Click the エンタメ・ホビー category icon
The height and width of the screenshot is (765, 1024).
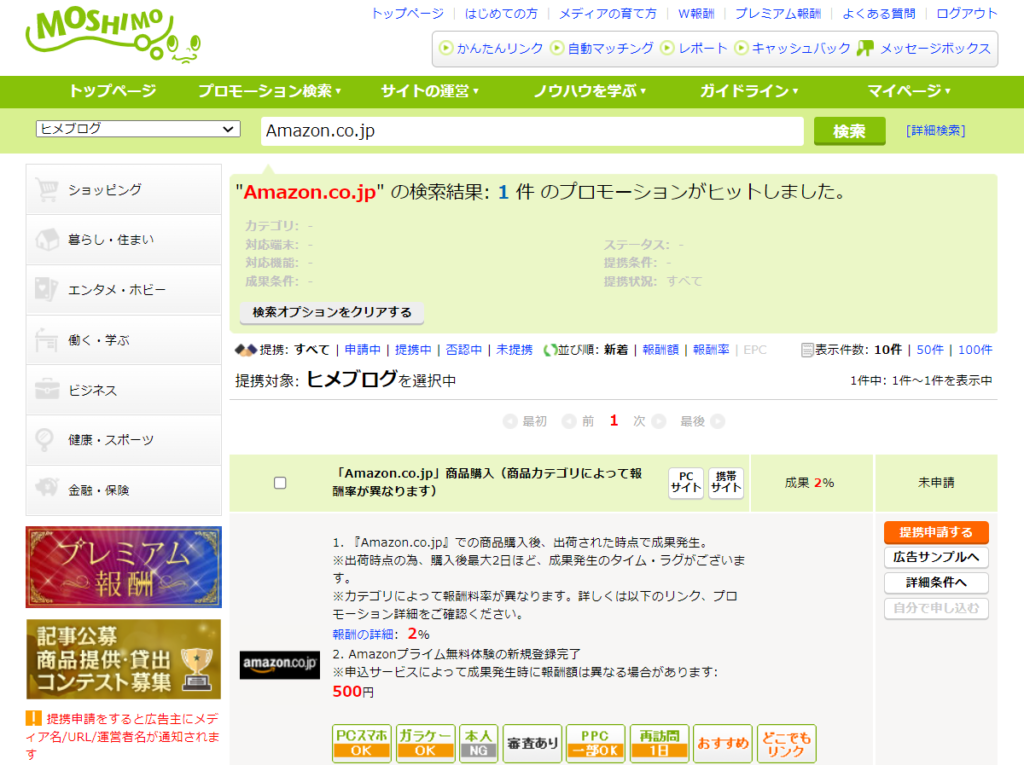click(x=47, y=289)
